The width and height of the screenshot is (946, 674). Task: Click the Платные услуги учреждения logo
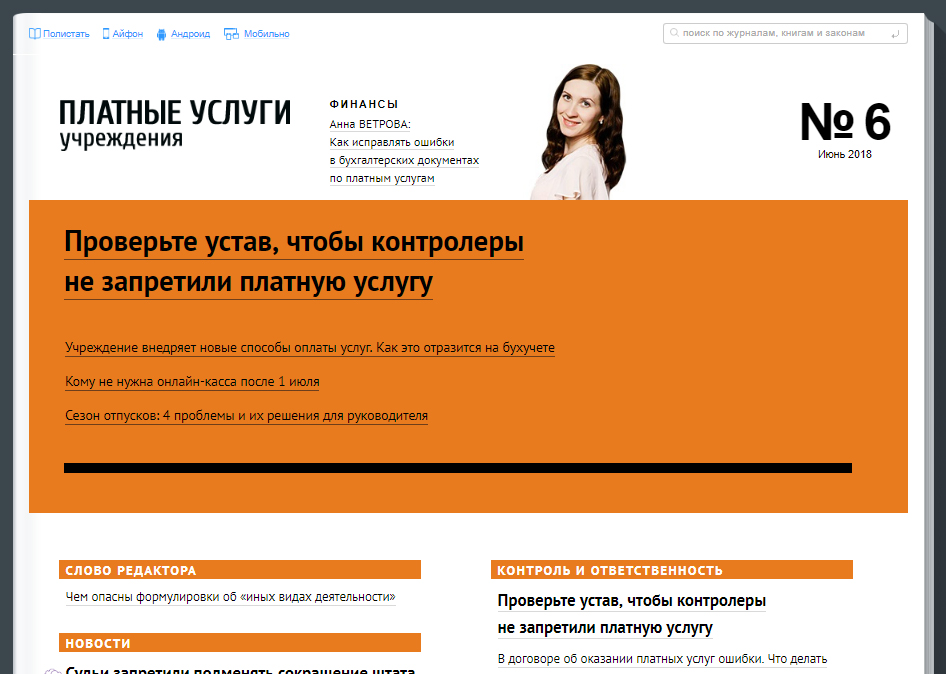(174, 123)
